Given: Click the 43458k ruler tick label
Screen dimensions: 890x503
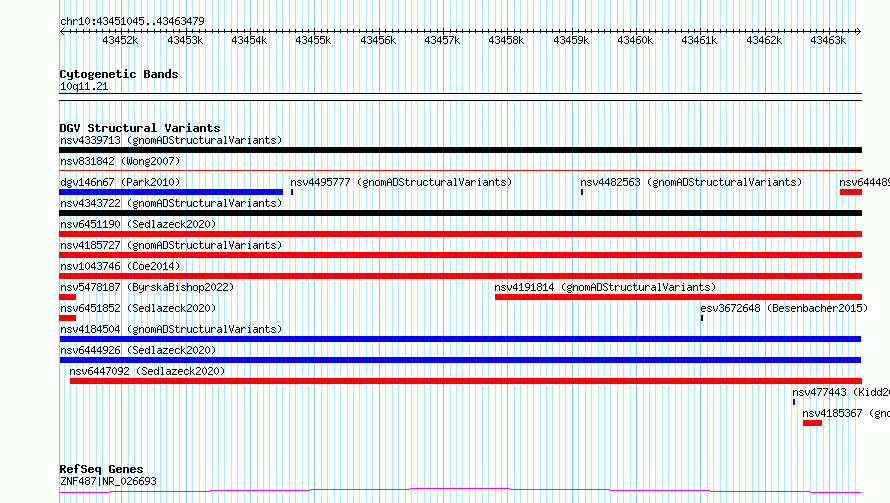Looking at the screenshot, I should point(506,40).
